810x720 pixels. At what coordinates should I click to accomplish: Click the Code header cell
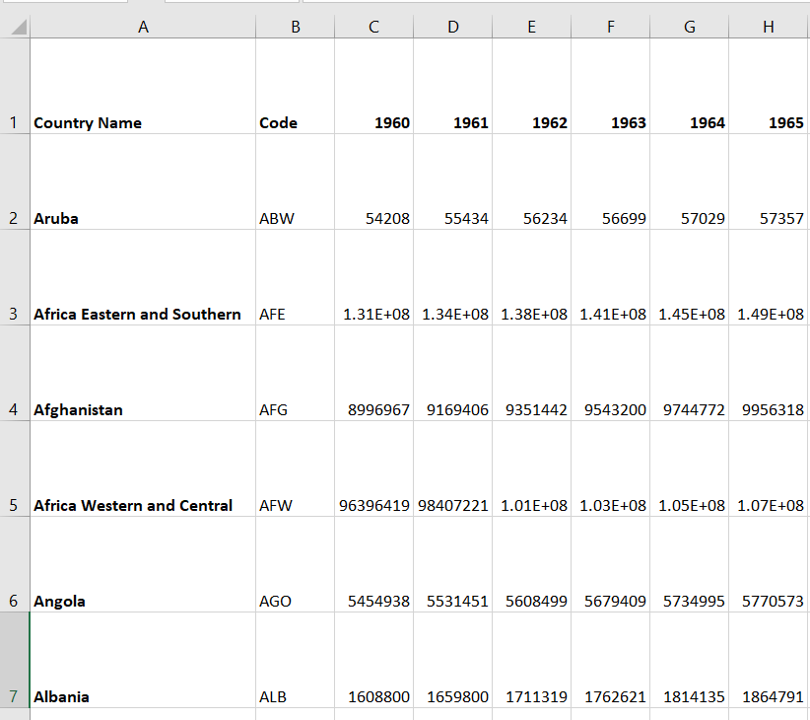pos(295,86)
